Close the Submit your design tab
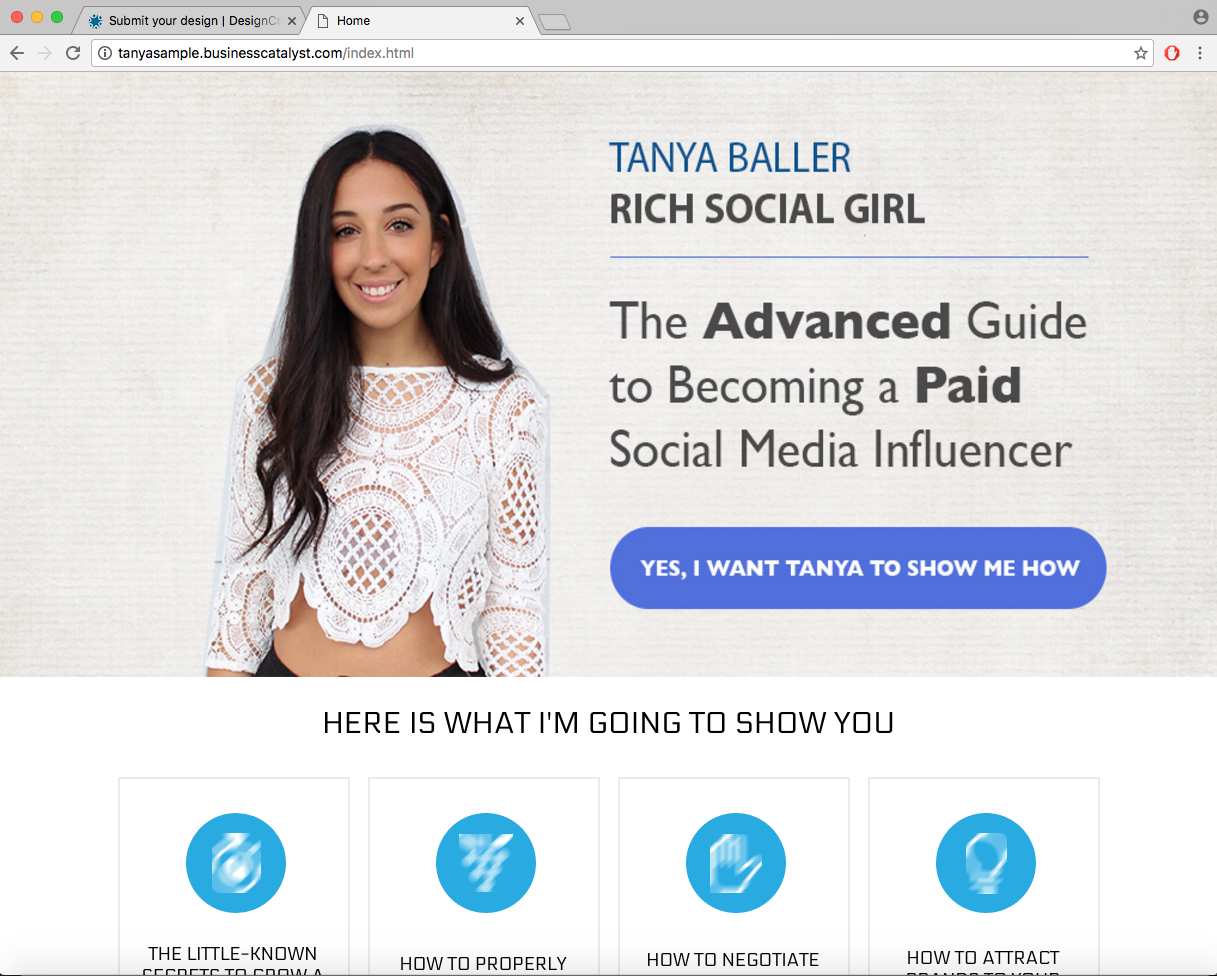 (x=291, y=20)
